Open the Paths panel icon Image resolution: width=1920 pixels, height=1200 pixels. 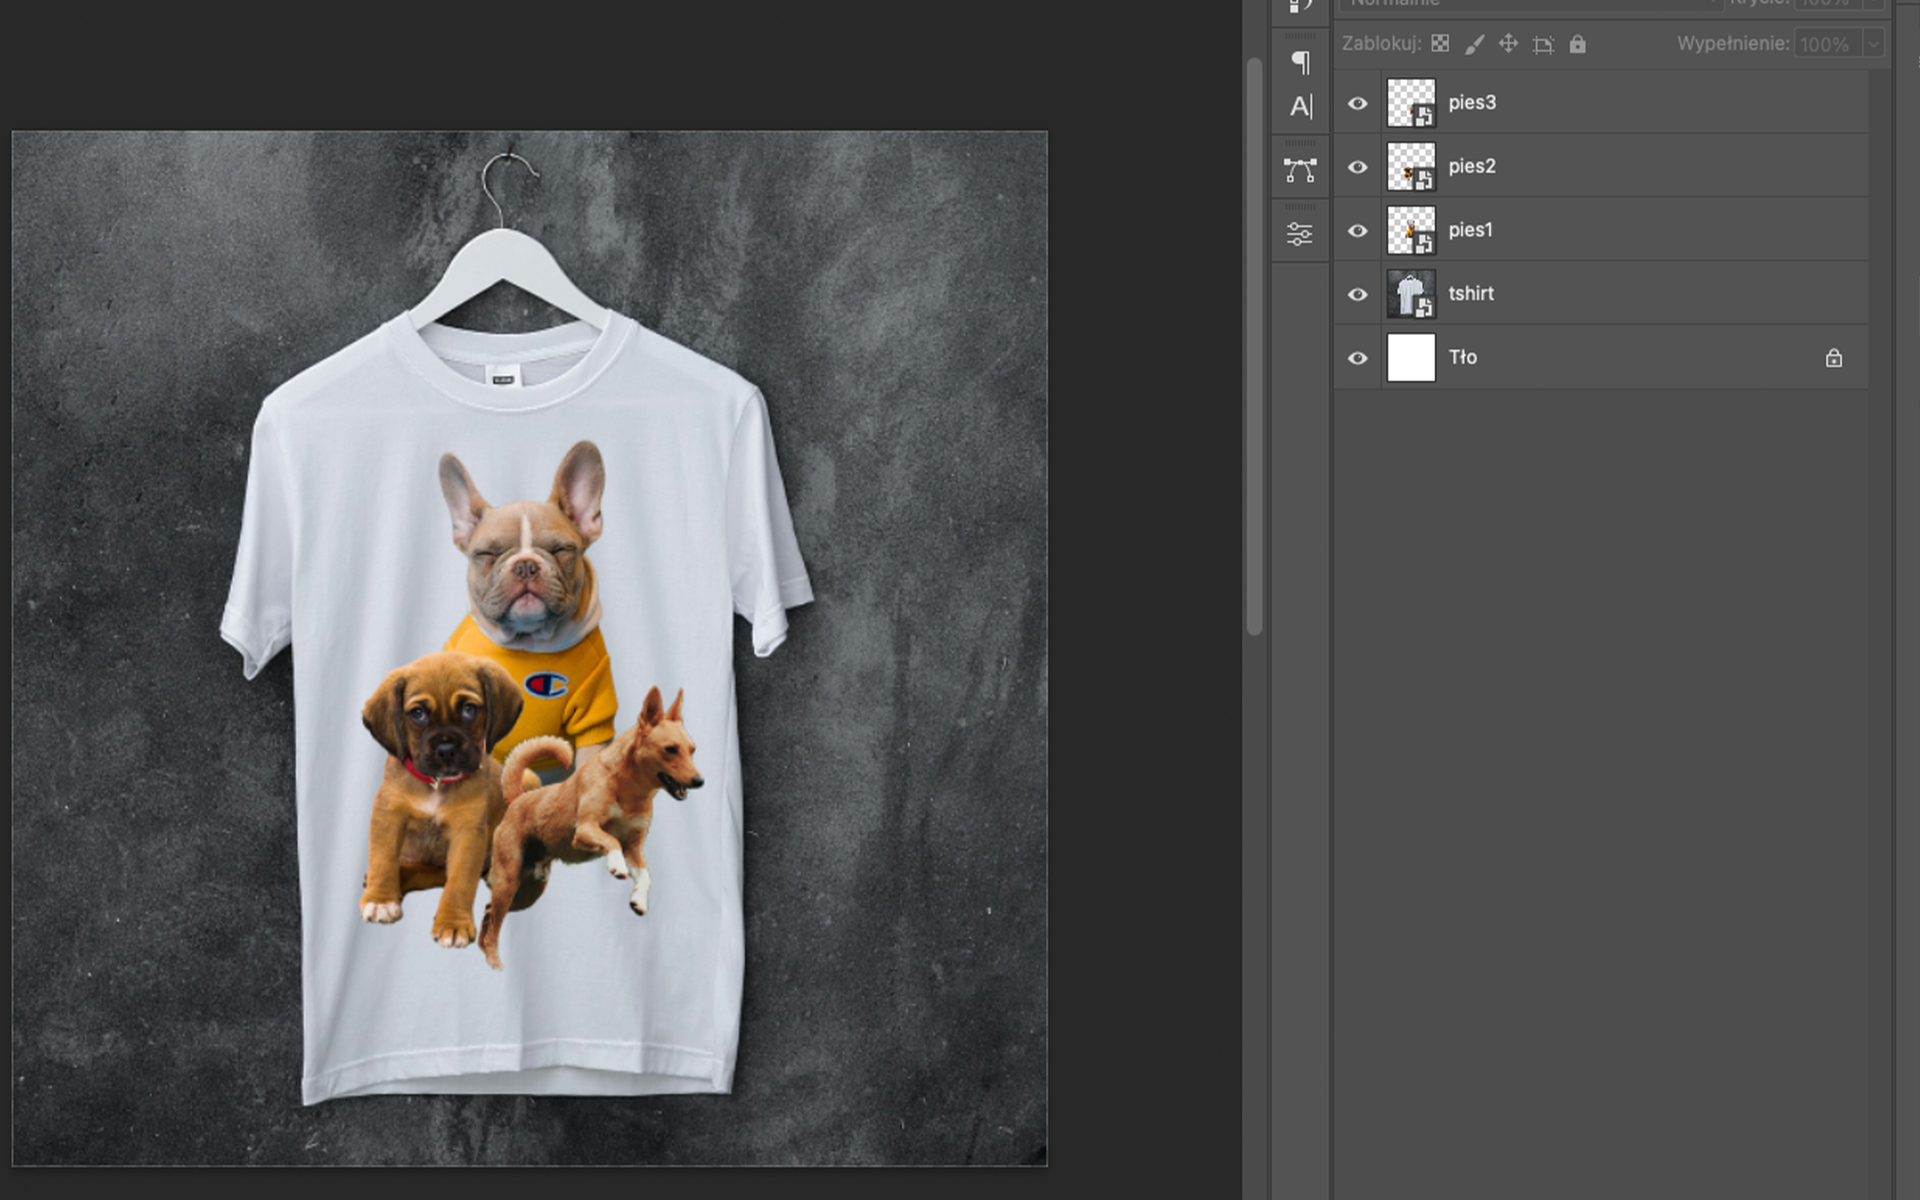[1300, 170]
